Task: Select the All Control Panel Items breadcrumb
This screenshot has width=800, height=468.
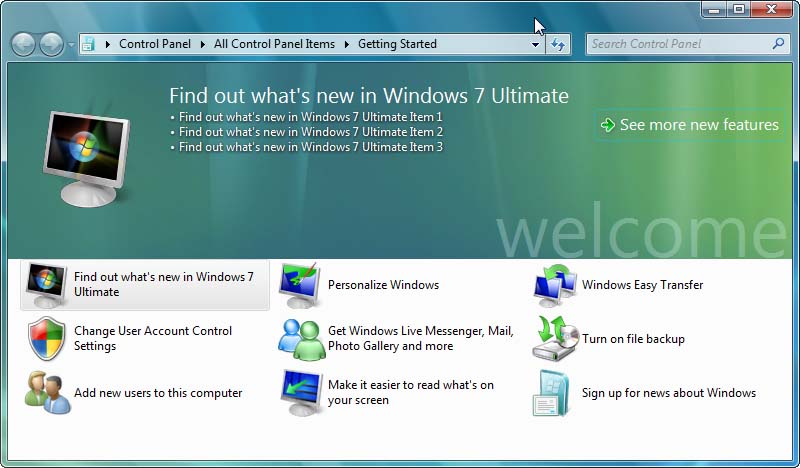Action: click(x=274, y=44)
